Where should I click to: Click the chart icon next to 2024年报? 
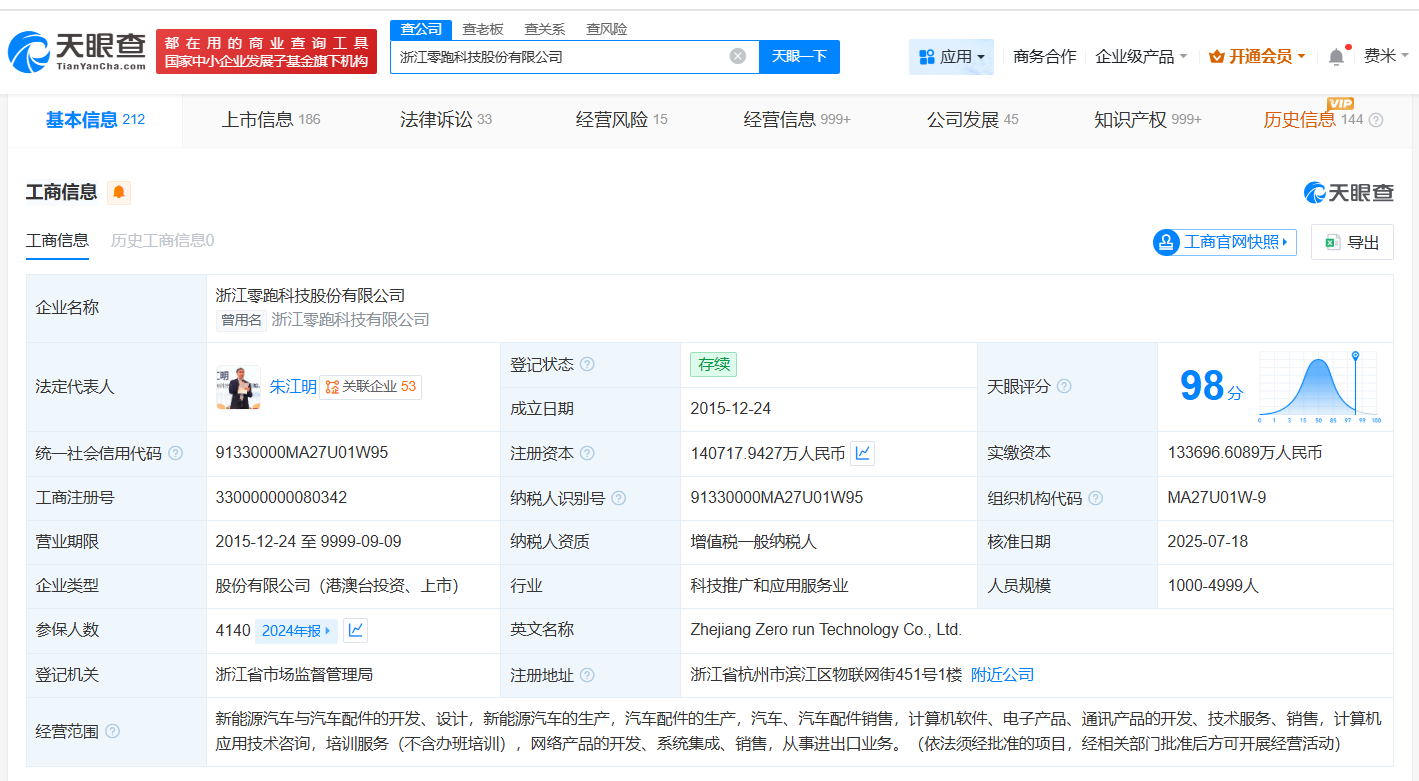coord(355,630)
